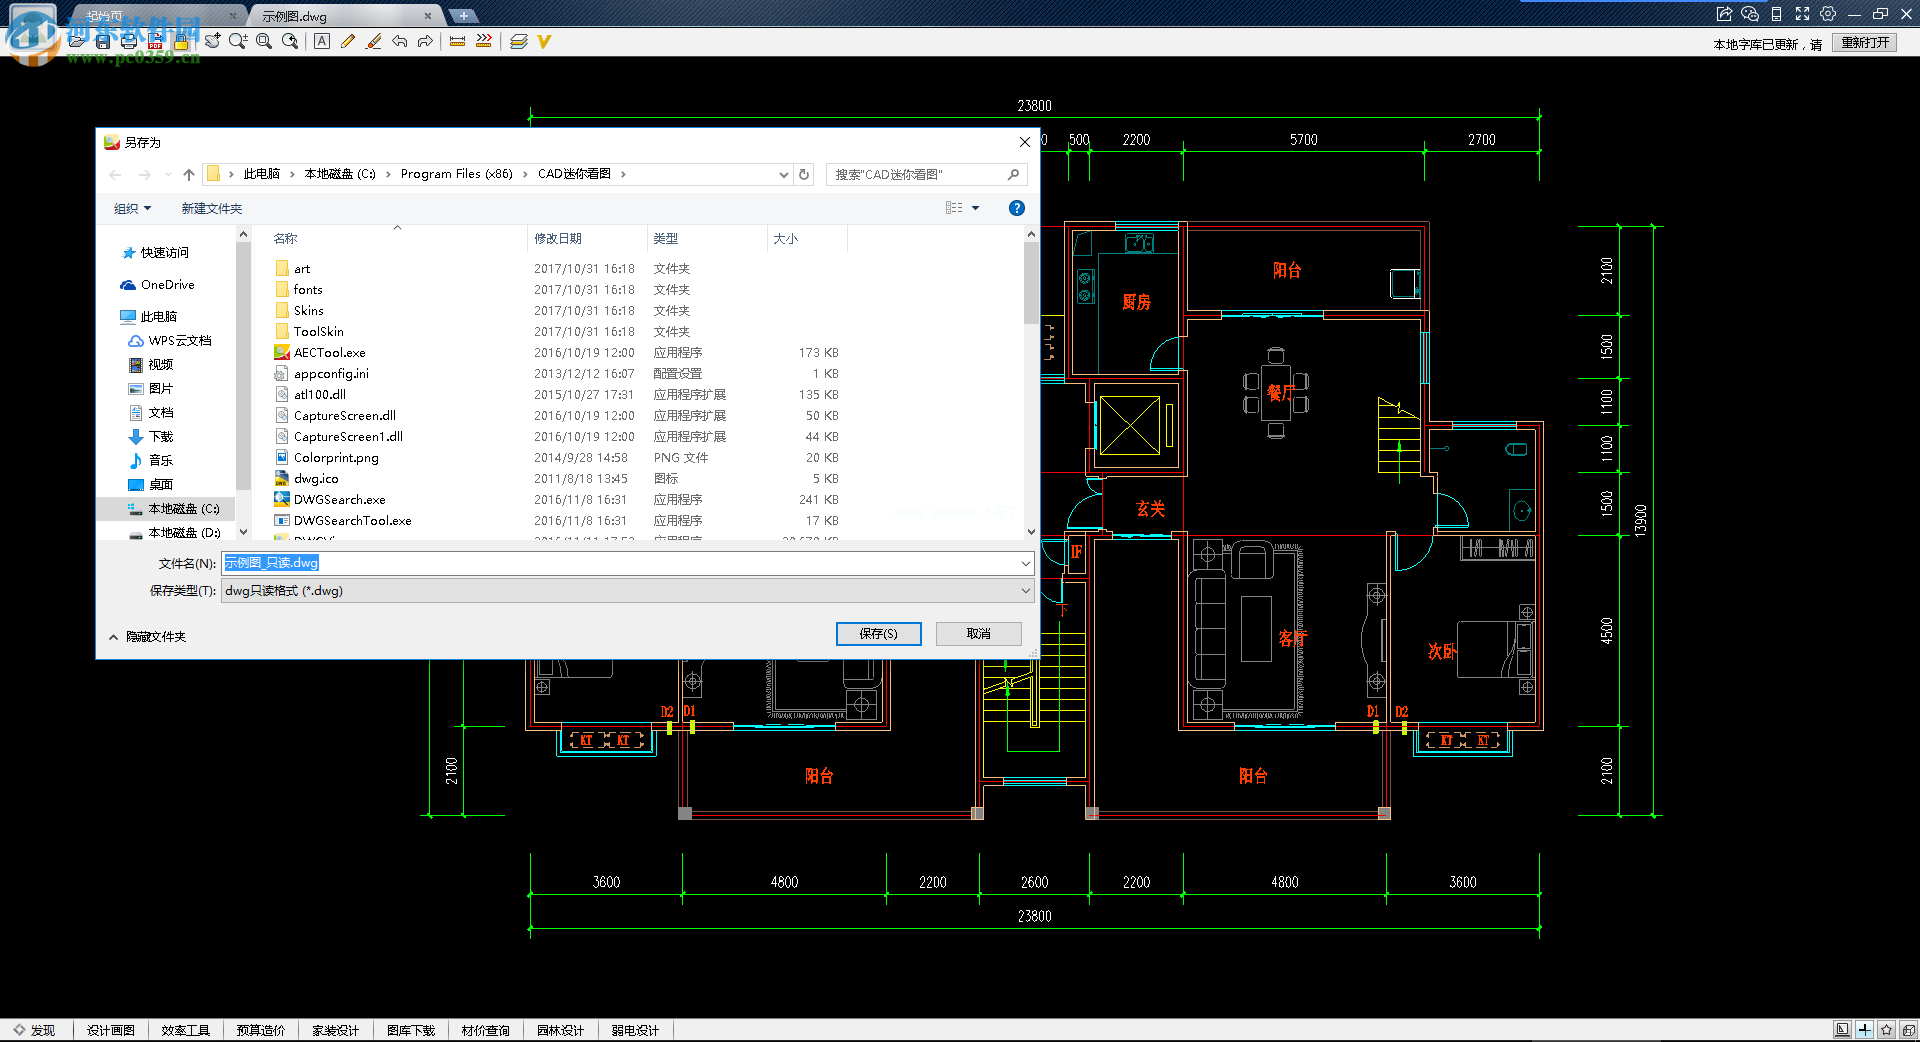
Task: Select 此电脑 in navigation pane
Action: pyautogui.click(x=149, y=316)
